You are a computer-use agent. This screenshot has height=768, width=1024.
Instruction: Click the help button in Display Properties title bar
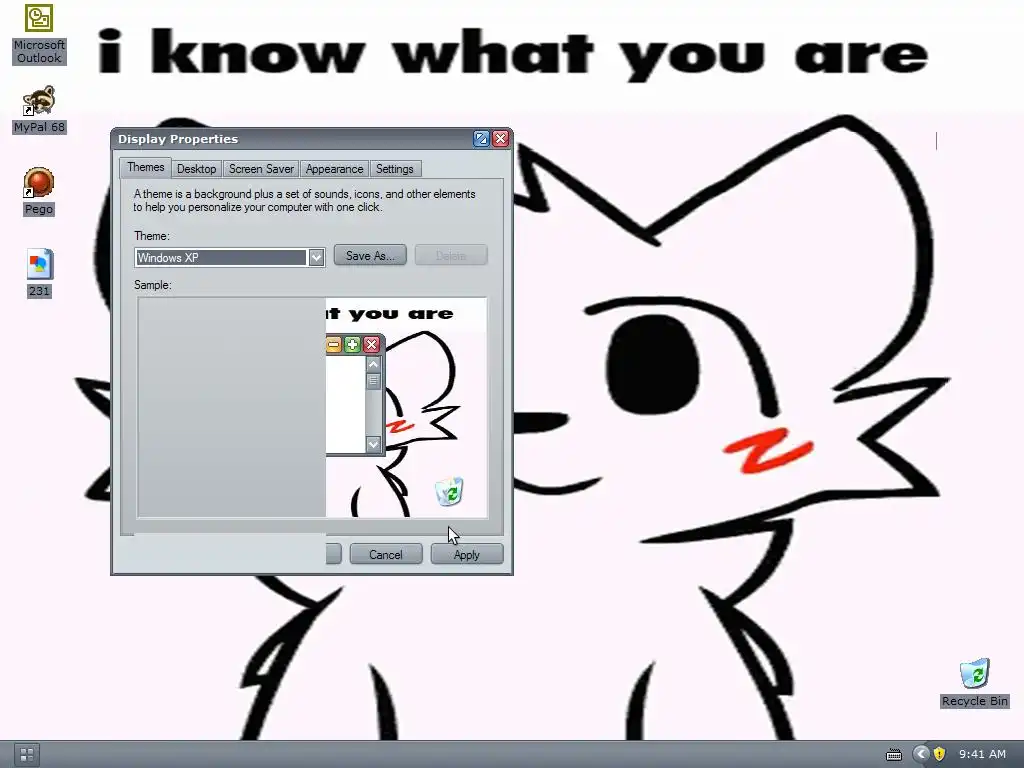pyautogui.click(x=481, y=138)
